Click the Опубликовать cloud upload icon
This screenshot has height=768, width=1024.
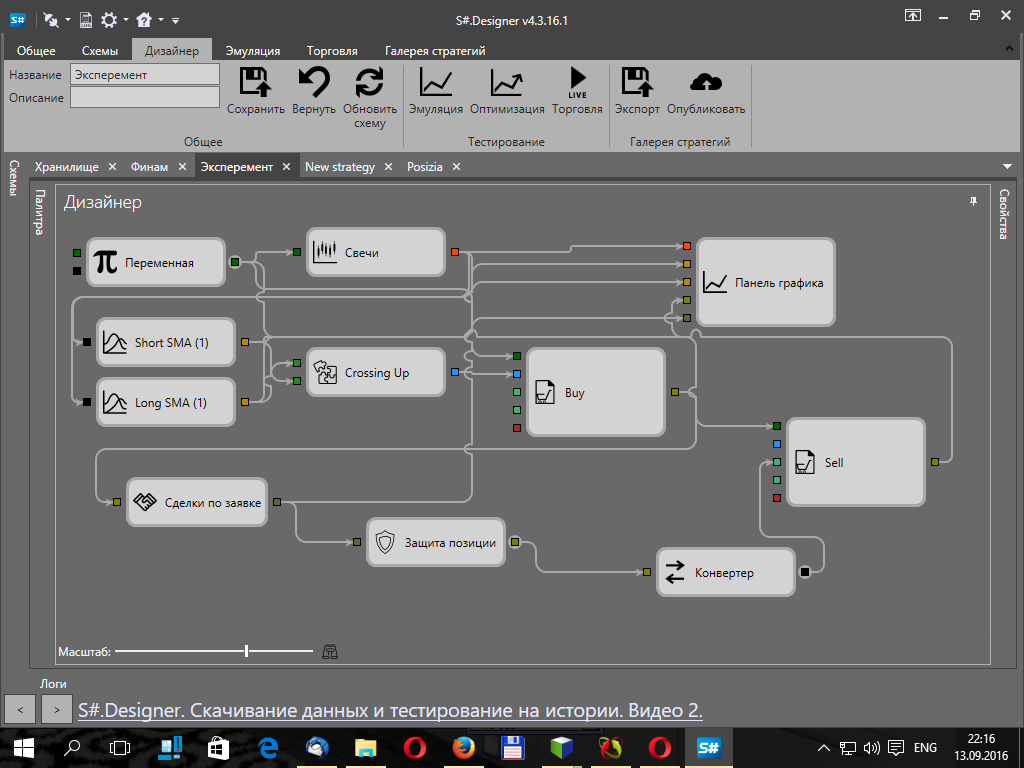coord(706,83)
